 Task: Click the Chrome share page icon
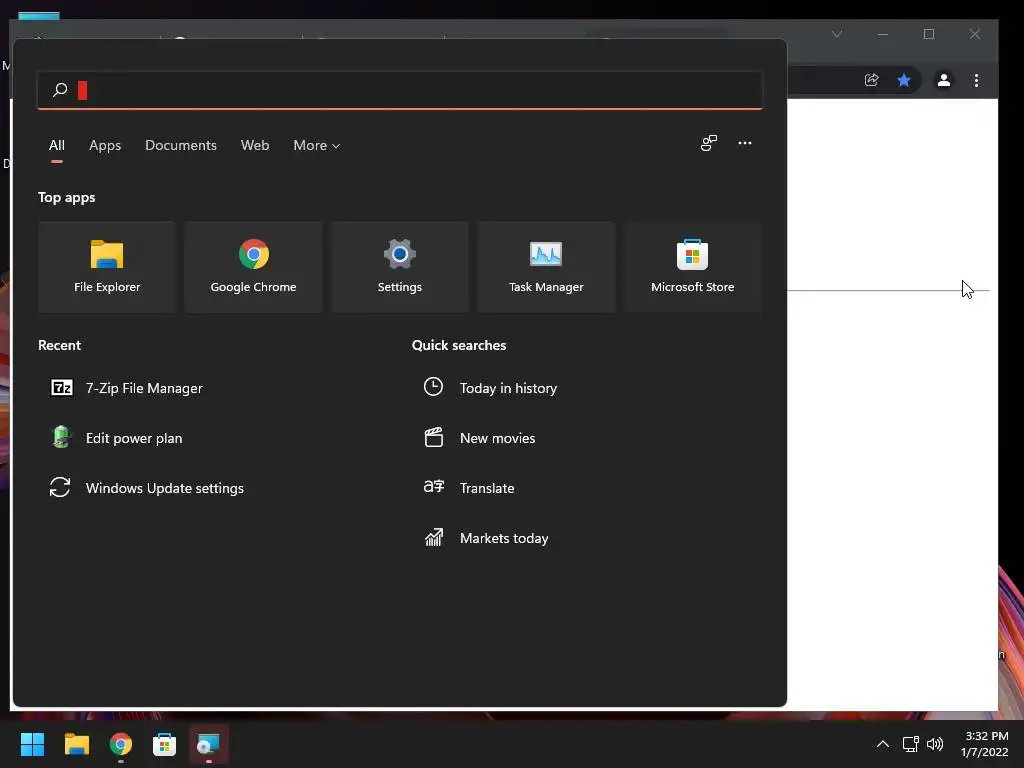[x=871, y=80]
